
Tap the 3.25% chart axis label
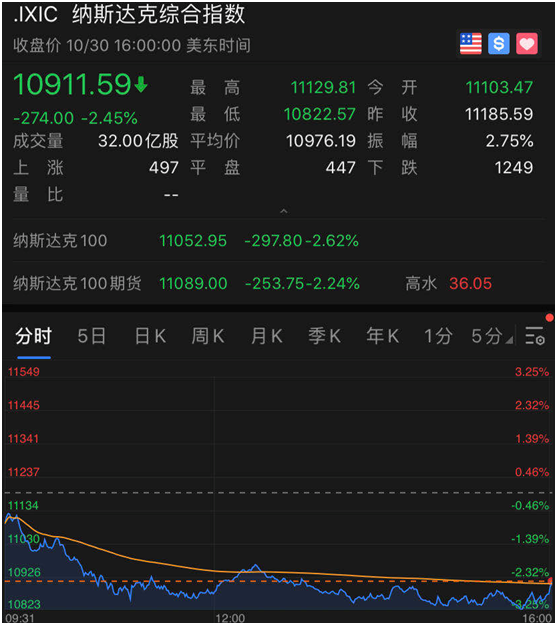[x=531, y=372]
